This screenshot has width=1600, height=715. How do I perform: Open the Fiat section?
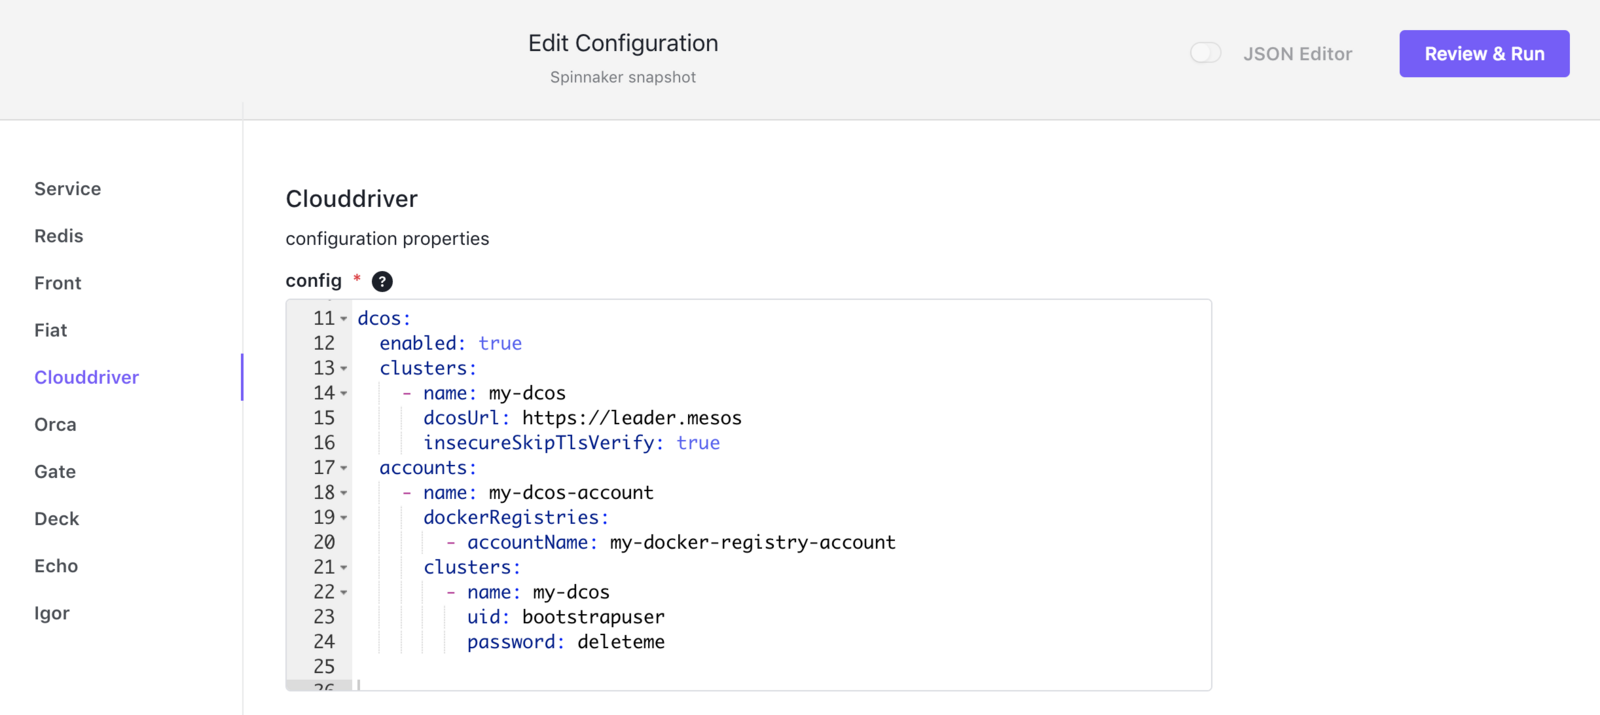[51, 330]
